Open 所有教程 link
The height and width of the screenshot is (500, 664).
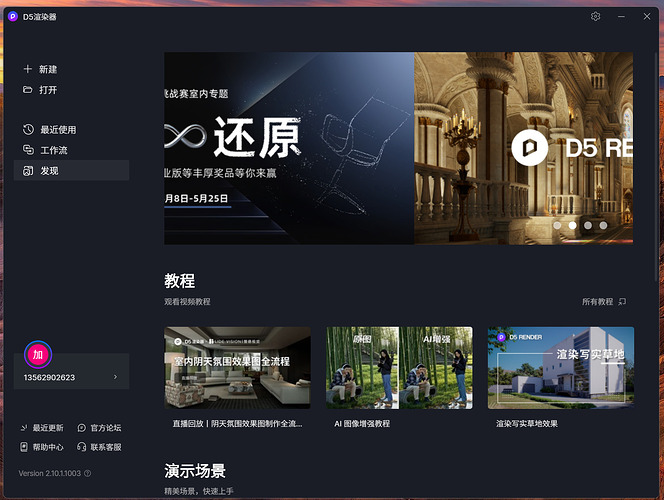[x=603, y=301]
